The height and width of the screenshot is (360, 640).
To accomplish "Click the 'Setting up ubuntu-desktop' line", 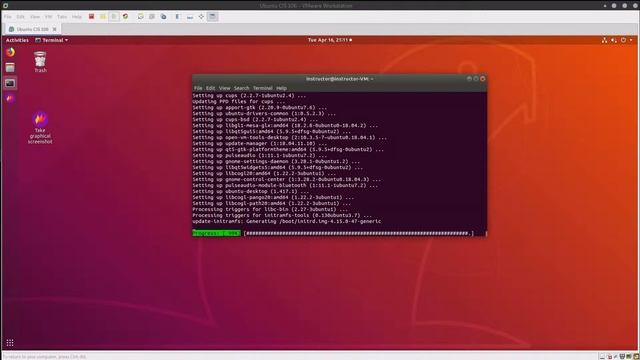I will pyautogui.click(x=251, y=191).
